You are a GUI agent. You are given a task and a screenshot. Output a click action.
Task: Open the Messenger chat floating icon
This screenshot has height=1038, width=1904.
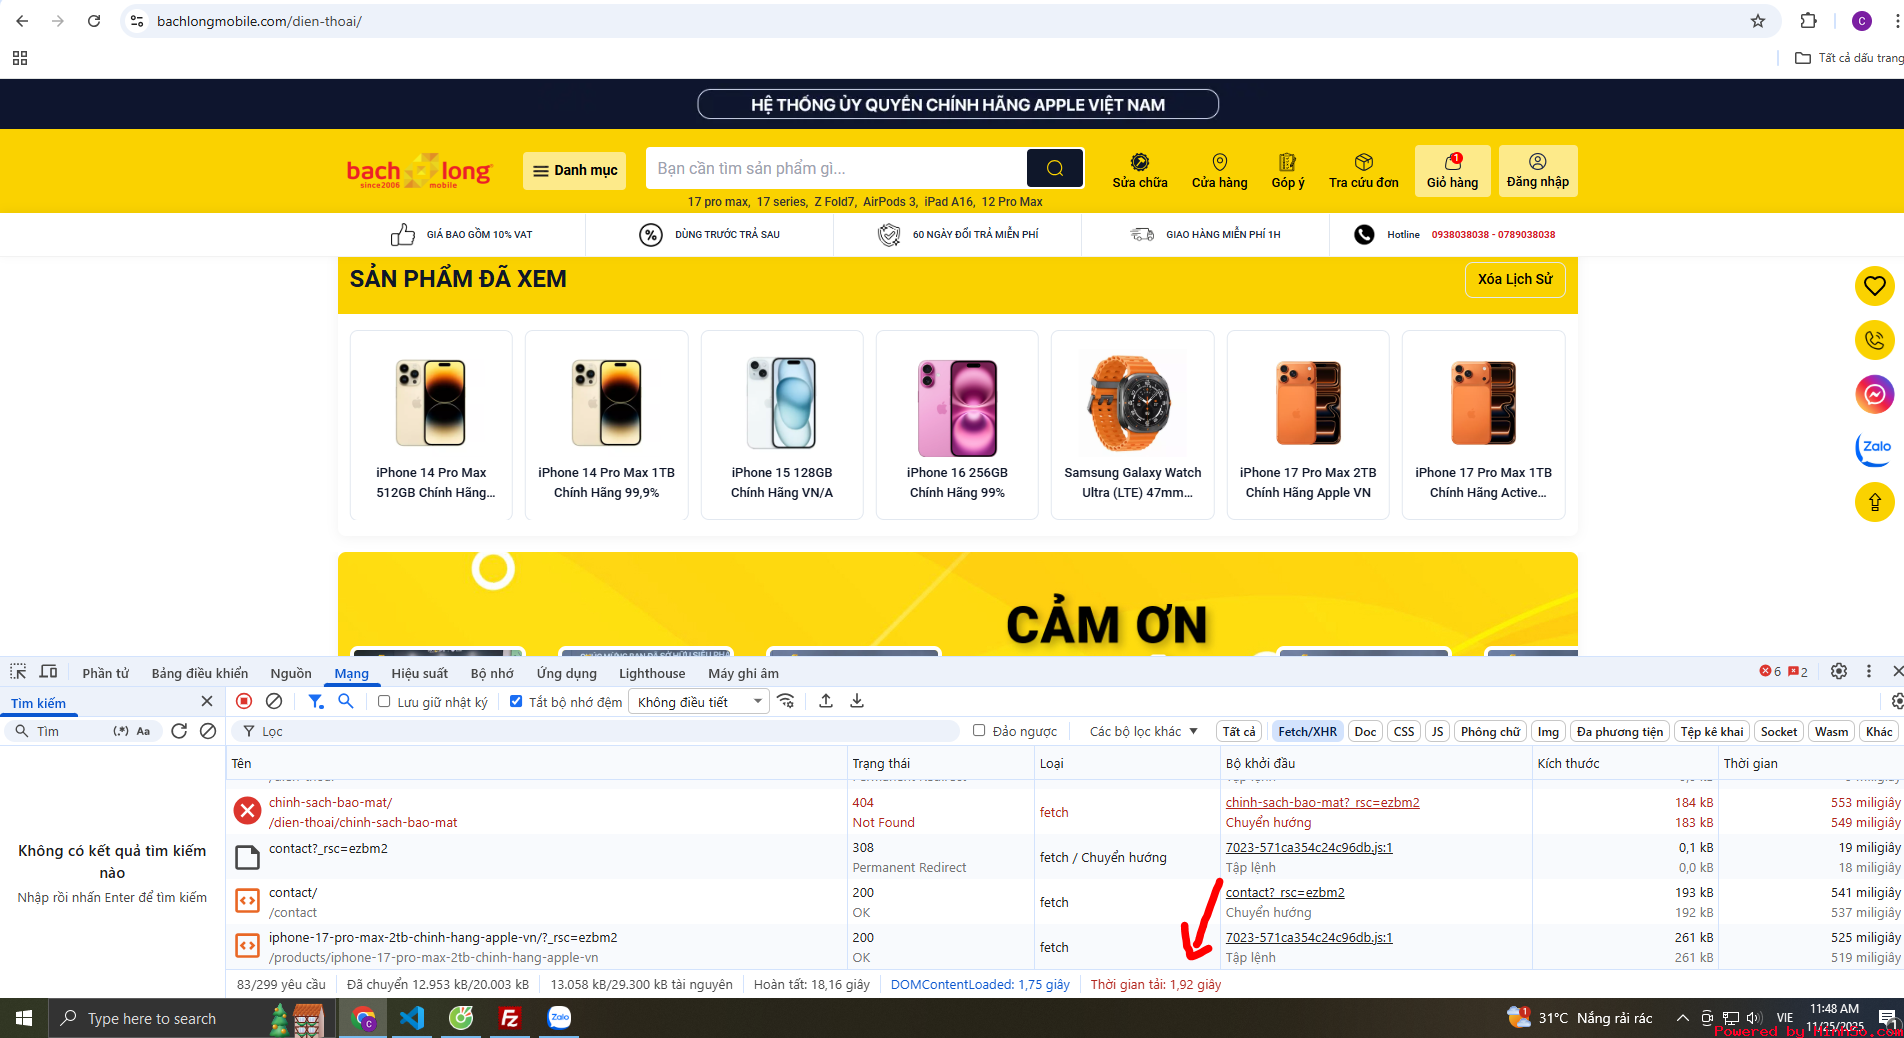[x=1874, y=395]
